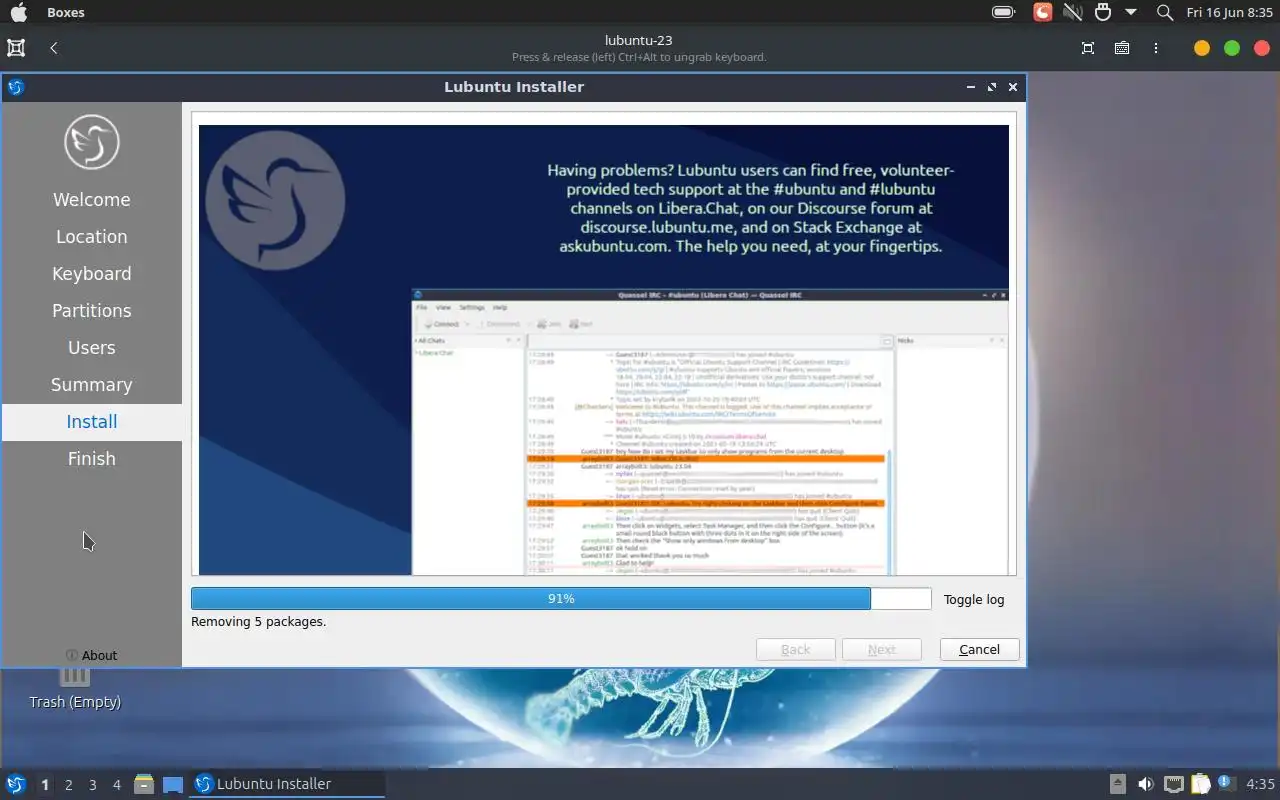Open the clock showing Fri 16 Jun 8:35

[1229, 12]
